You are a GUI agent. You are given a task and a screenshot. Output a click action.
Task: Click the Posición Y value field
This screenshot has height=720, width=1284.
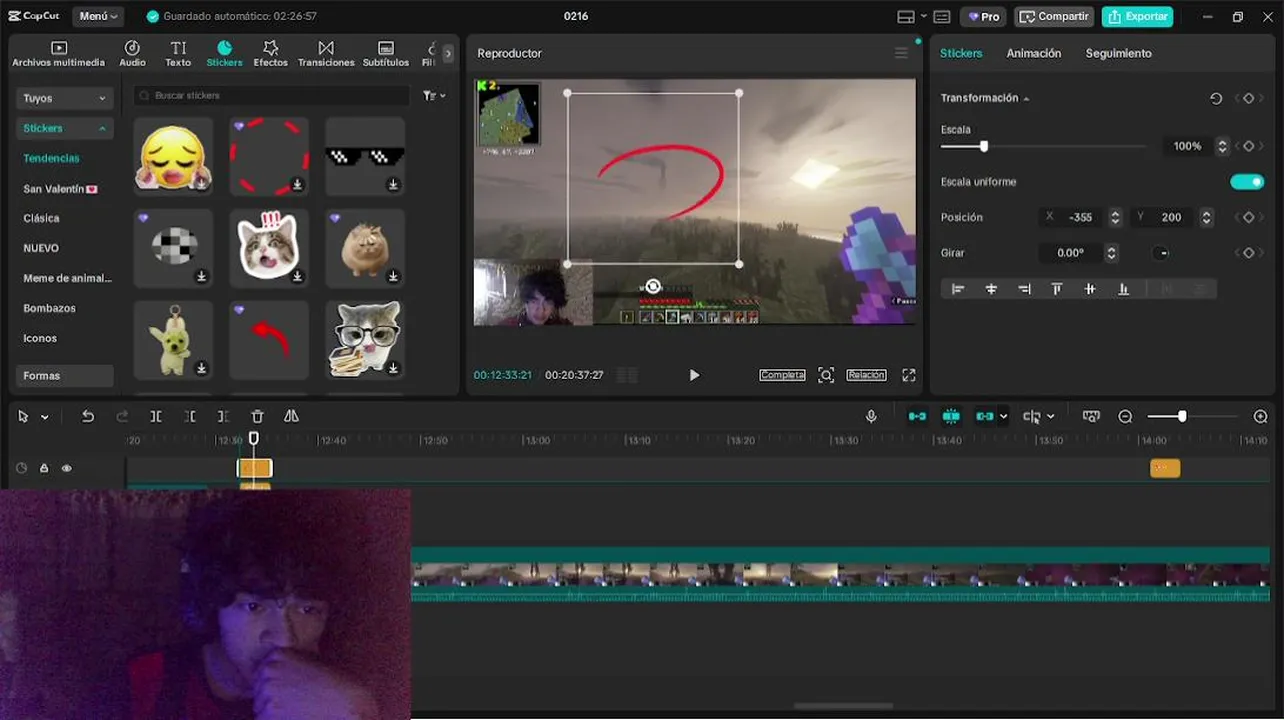point(1173,217)
